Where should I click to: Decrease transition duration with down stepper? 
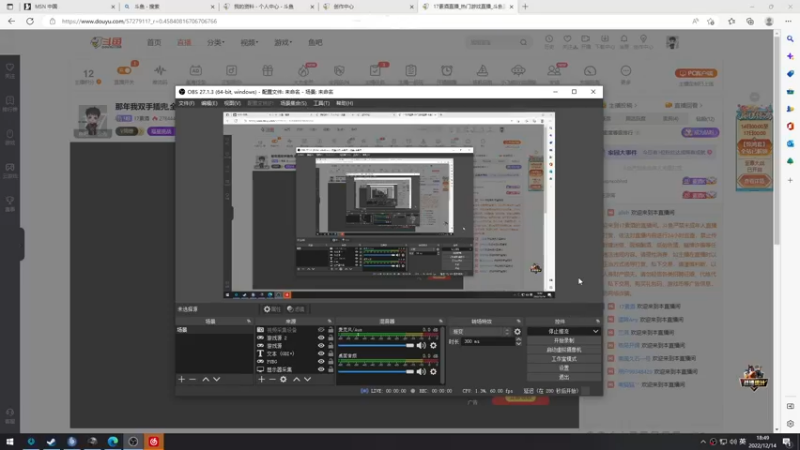pyautogui.click(x=518, y=343)
